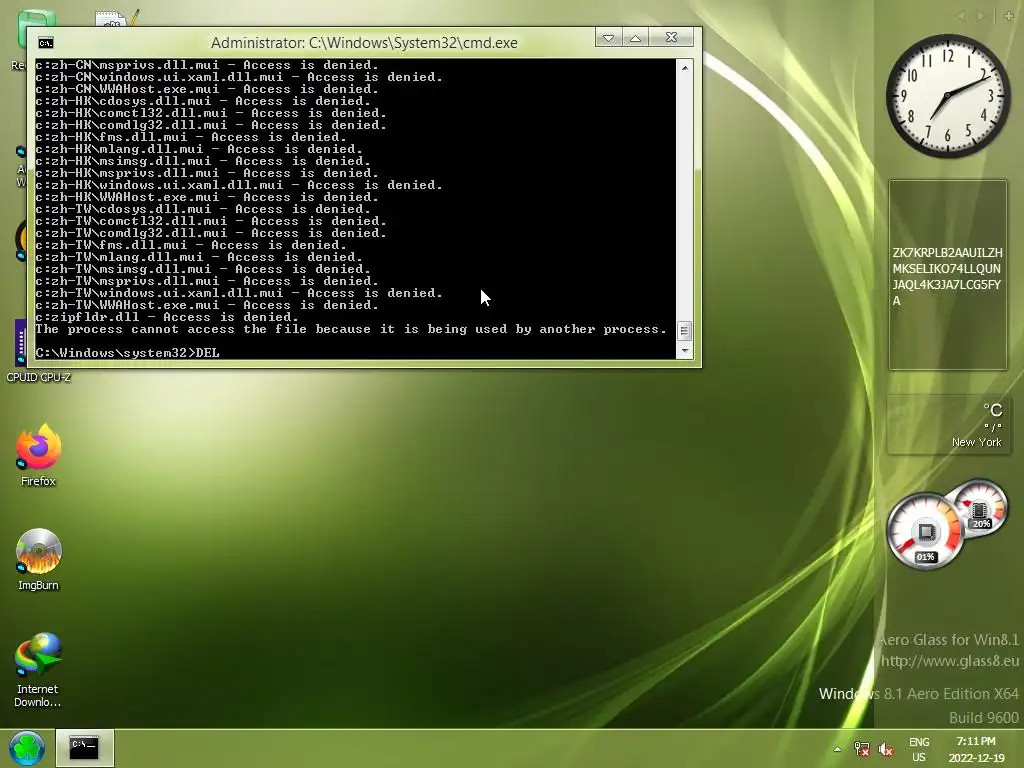The image size is (1024, 768).
Task: Launch Internet Download Manager desktop icon
Action: tap(38, 670)
